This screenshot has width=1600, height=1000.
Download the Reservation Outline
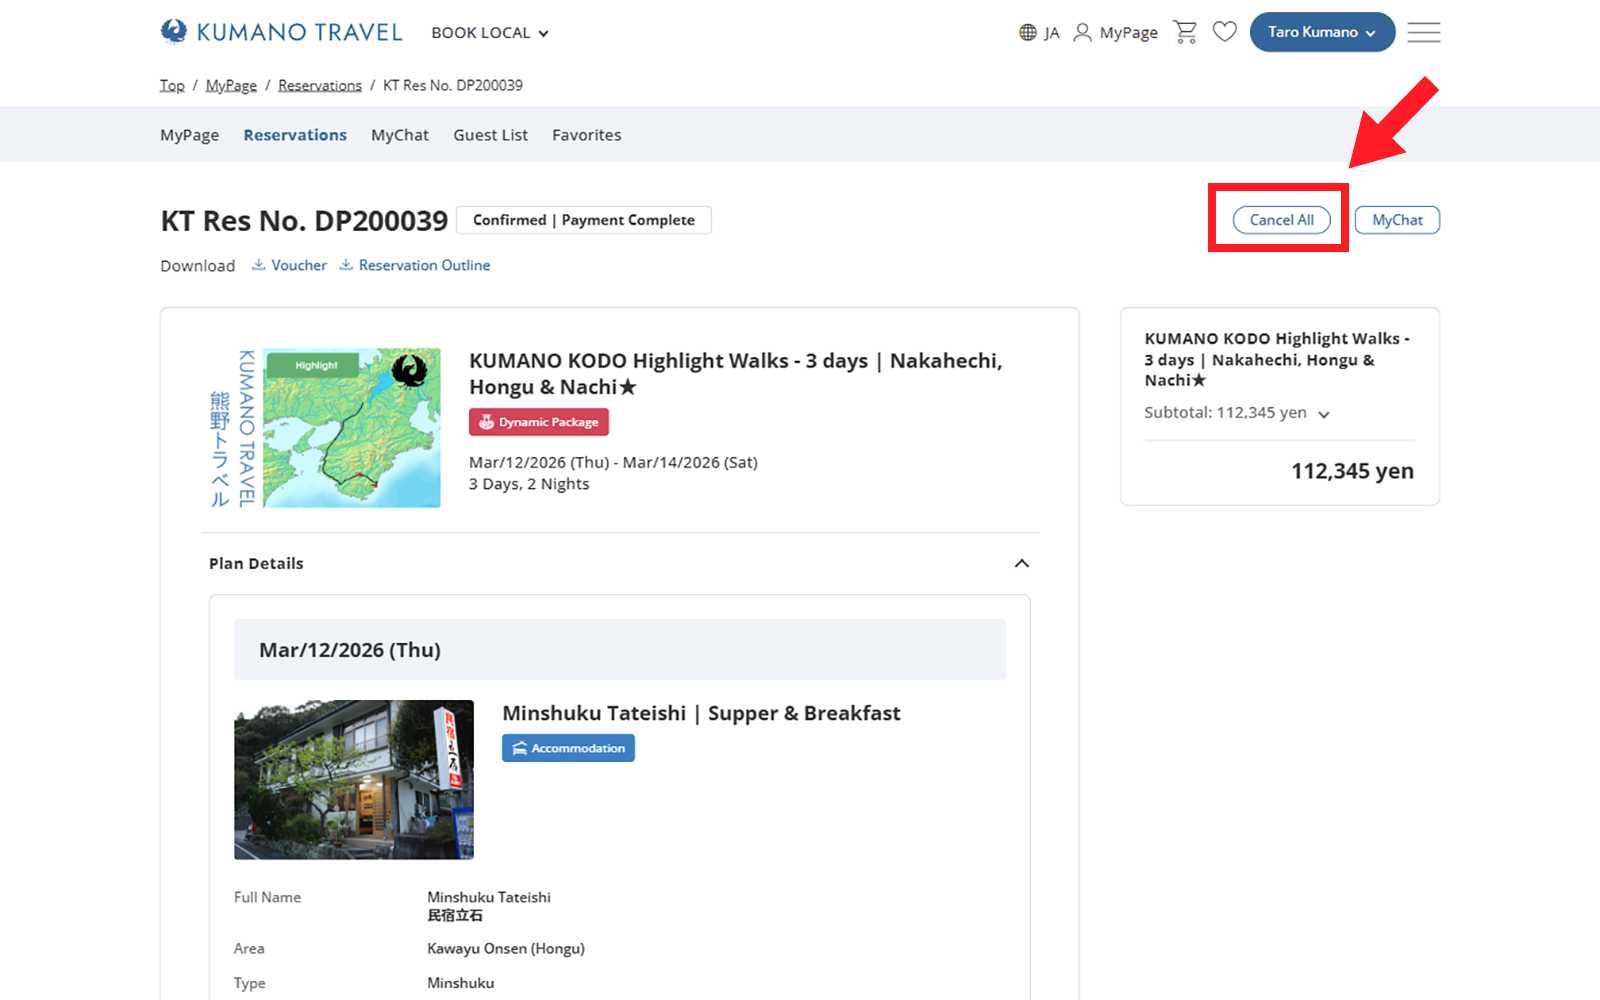coord(415,265)
